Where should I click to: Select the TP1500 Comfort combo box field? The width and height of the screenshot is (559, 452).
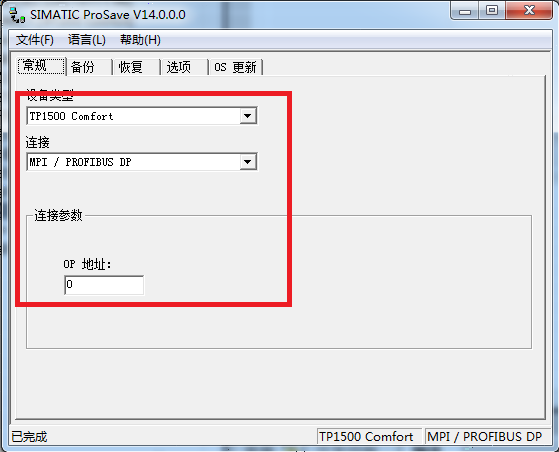coord(142,116)
